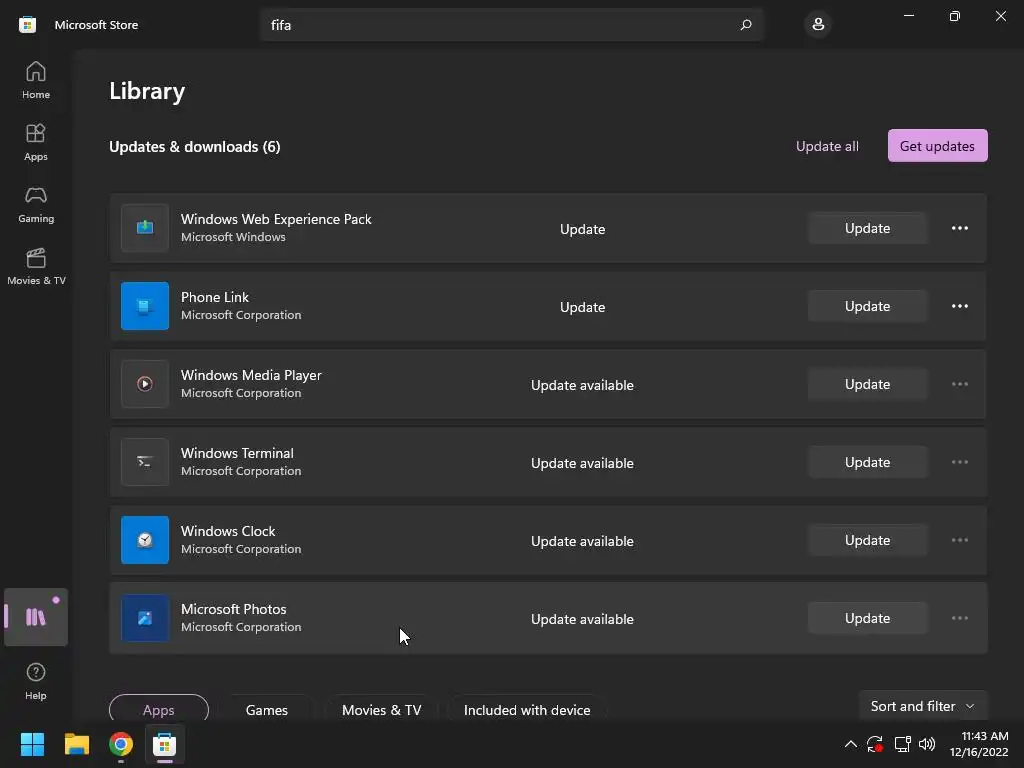This screenshot has width=1024, height=768.
Task: Click the 'Windows Clock' app name
Action: (228, 531)
